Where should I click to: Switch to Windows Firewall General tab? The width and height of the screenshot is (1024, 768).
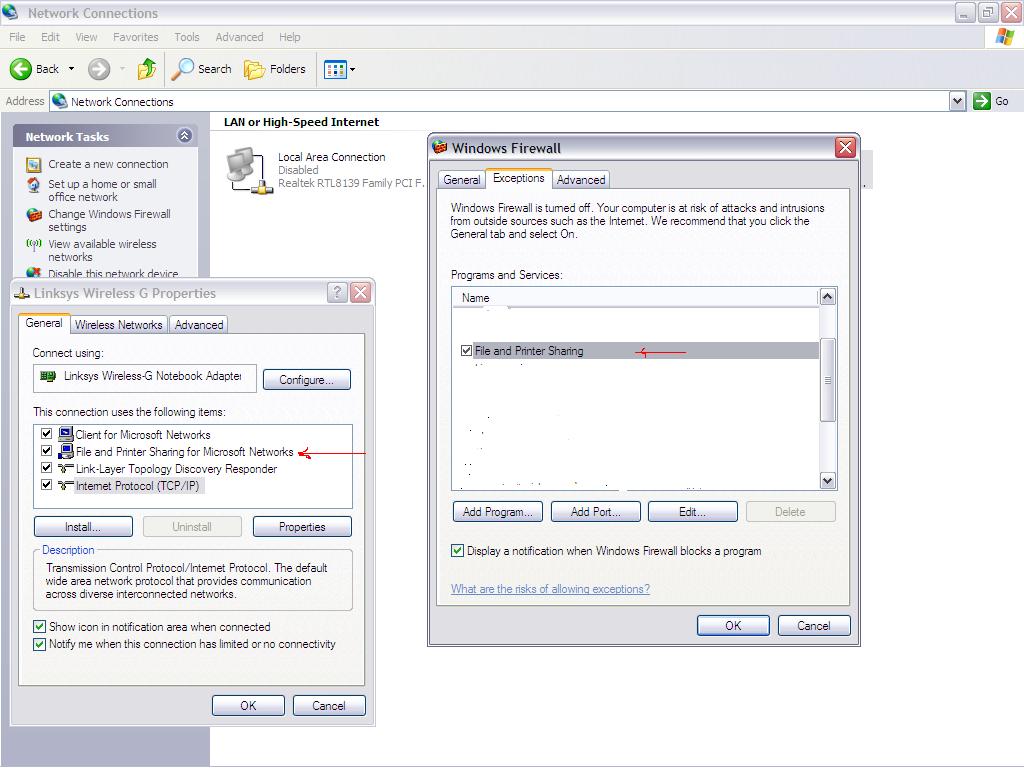click(462, 180)
